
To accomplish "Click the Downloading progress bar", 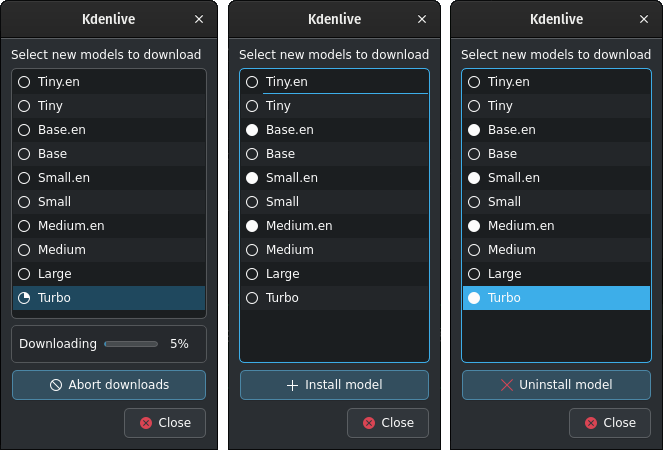I will 131,344.
